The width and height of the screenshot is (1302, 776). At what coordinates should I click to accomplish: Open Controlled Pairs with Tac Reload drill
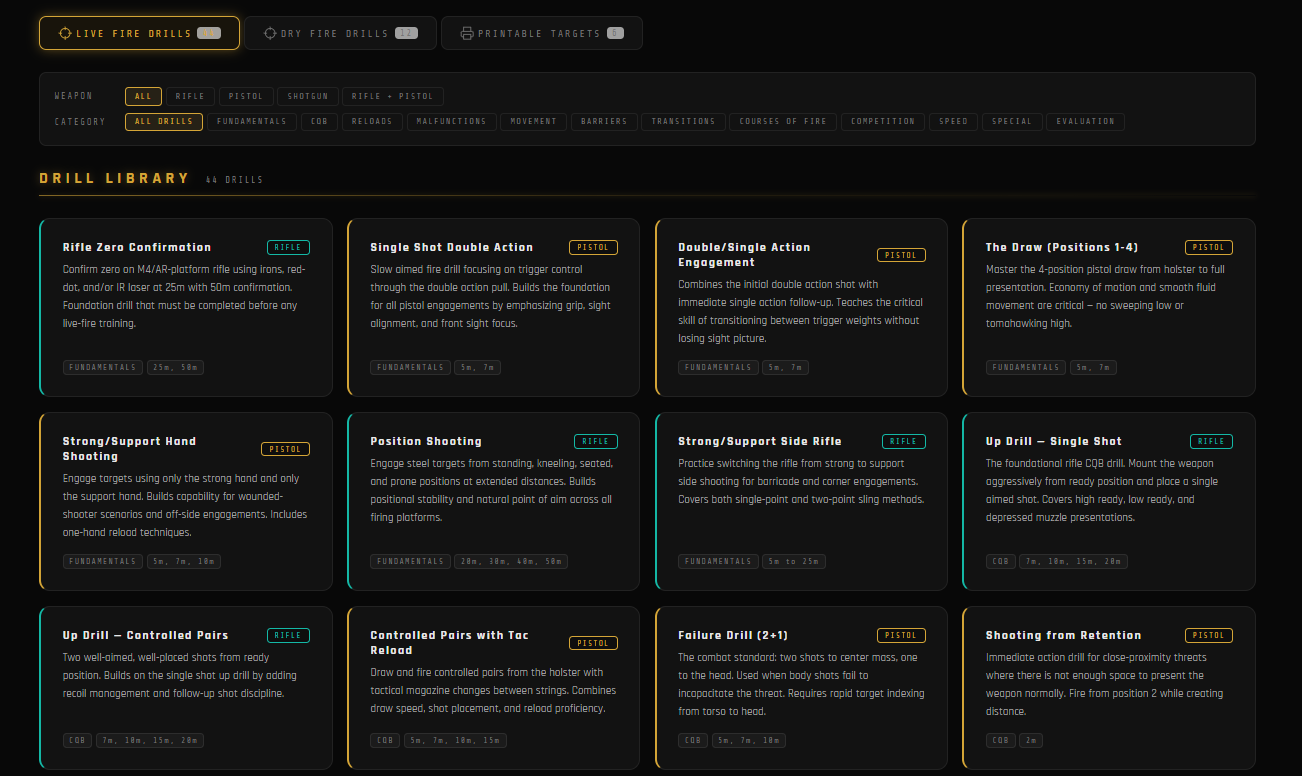point(493,688)
